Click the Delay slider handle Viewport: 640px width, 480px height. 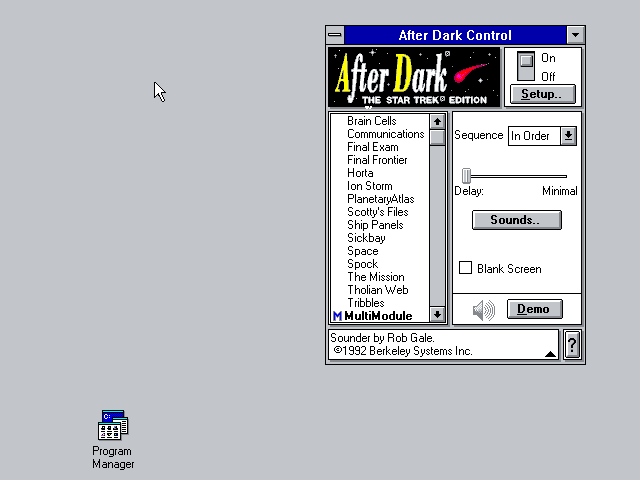coord(466,176)
